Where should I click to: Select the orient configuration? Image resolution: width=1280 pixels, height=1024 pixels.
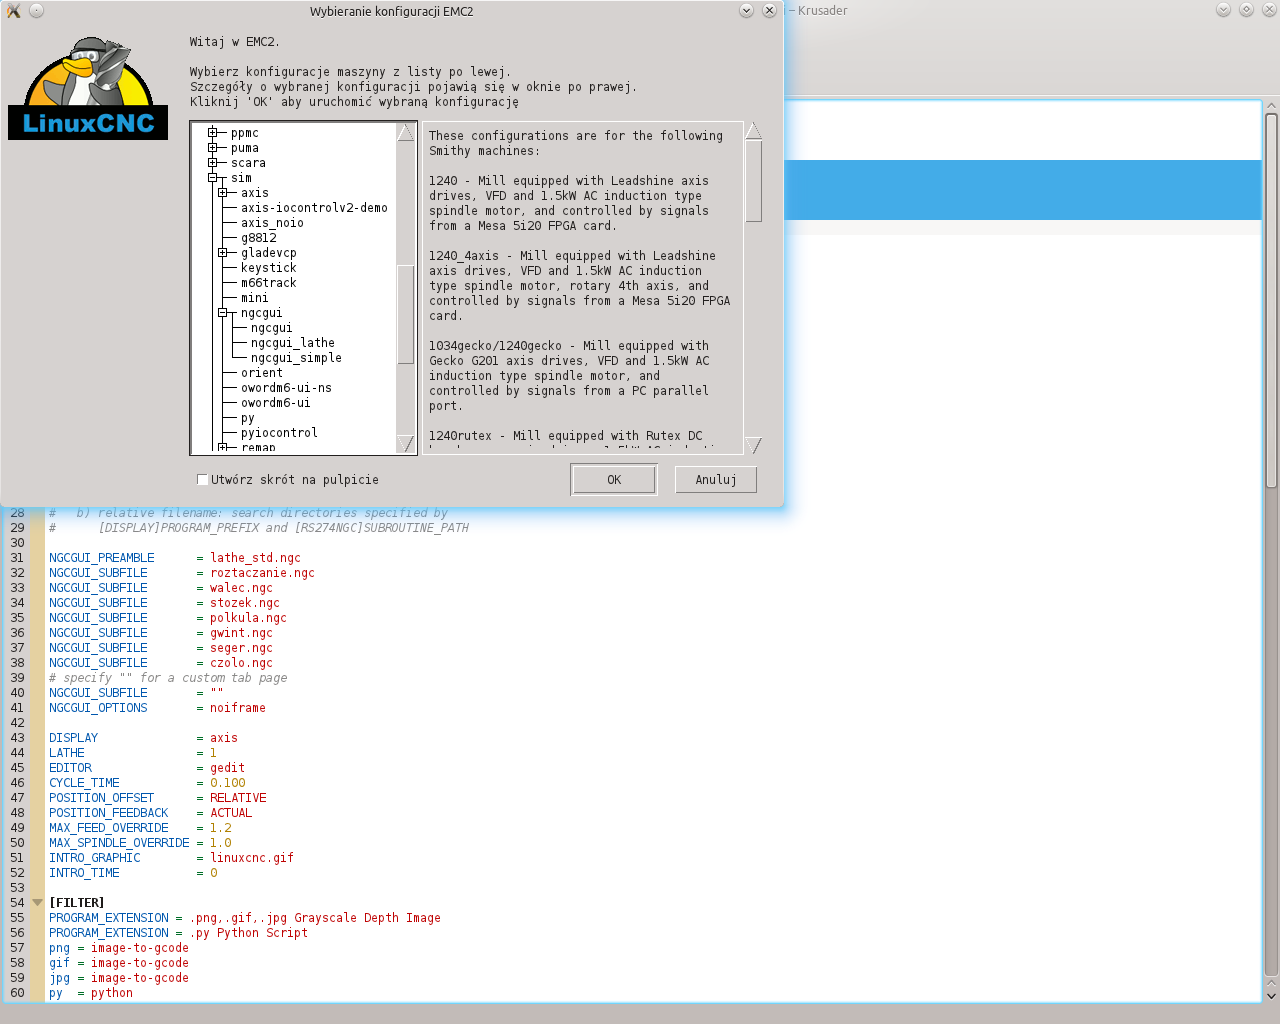coord(261,373)
